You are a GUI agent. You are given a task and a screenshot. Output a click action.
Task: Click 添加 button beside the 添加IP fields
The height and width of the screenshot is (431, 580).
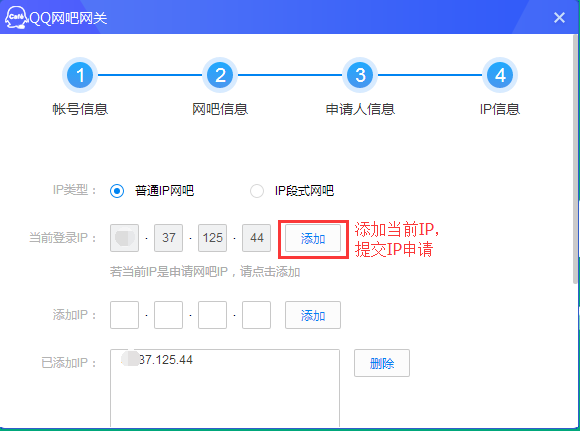coord(313,315)
